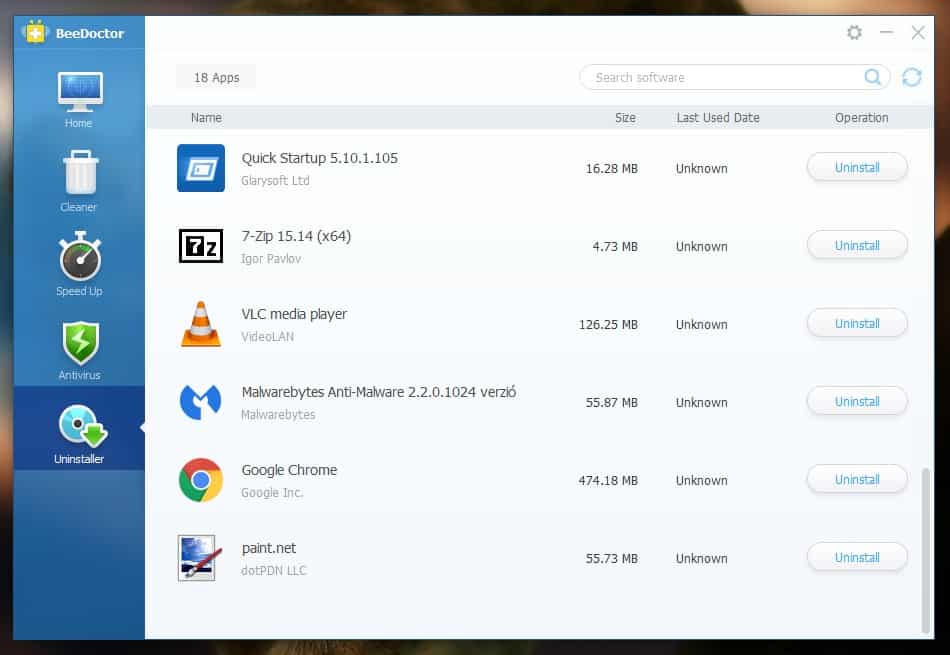The image size is (950, 655).
Task: Click the 7-Zip app icon
Action: click(201, 245)
